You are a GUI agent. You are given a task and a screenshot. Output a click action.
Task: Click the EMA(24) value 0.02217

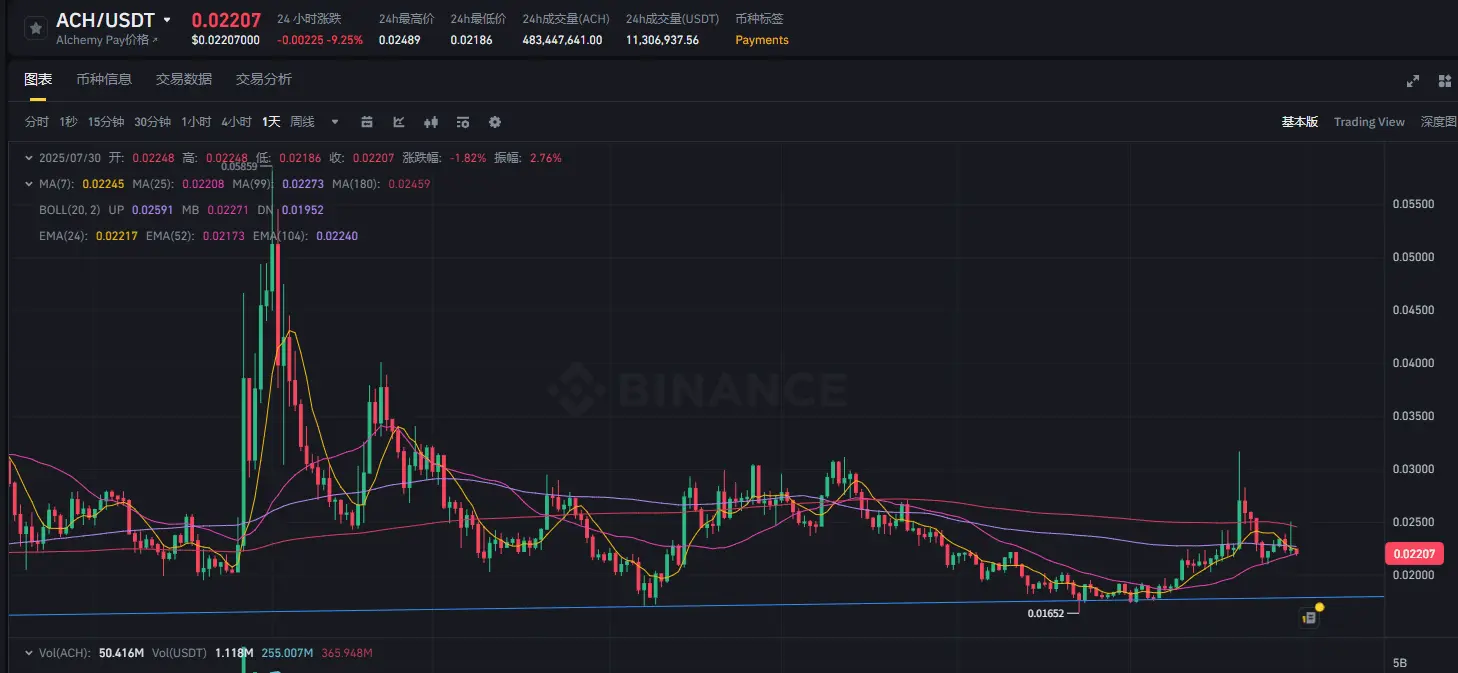pyautogui.click(x=116, y=236)
